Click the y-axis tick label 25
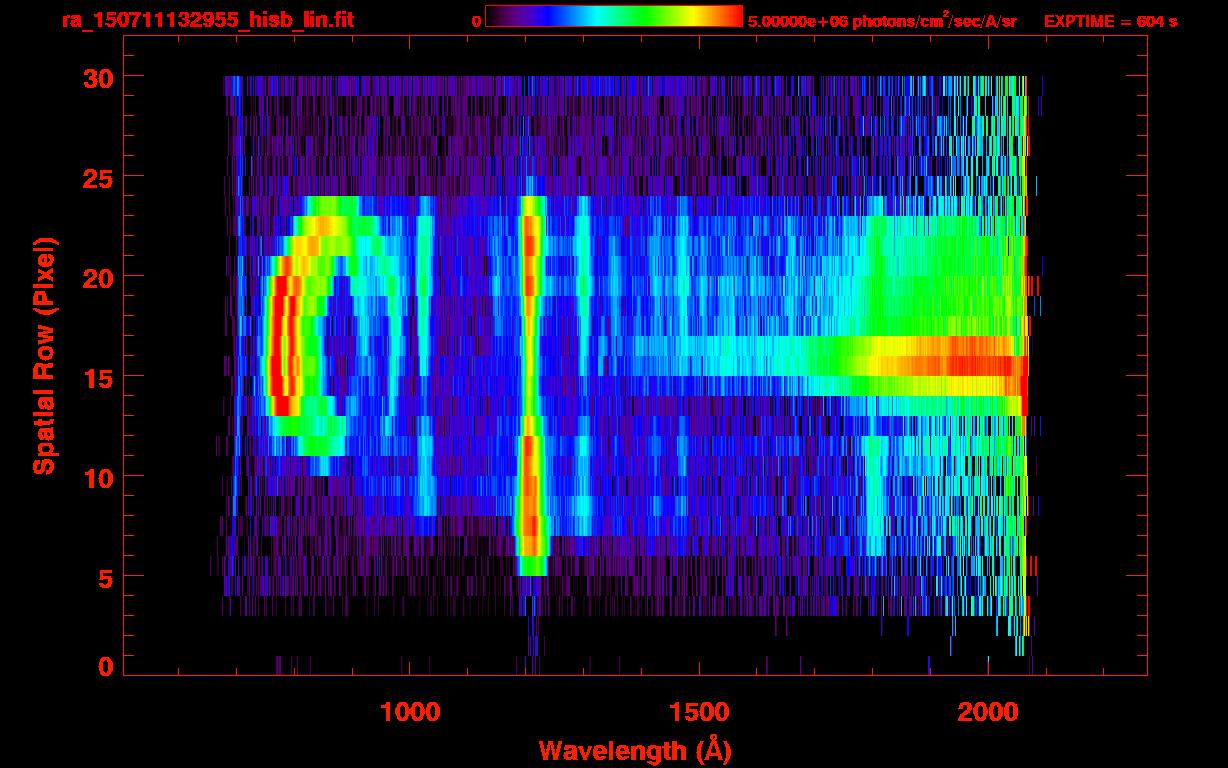This screenshot has width=1228, height=768. 96,177
